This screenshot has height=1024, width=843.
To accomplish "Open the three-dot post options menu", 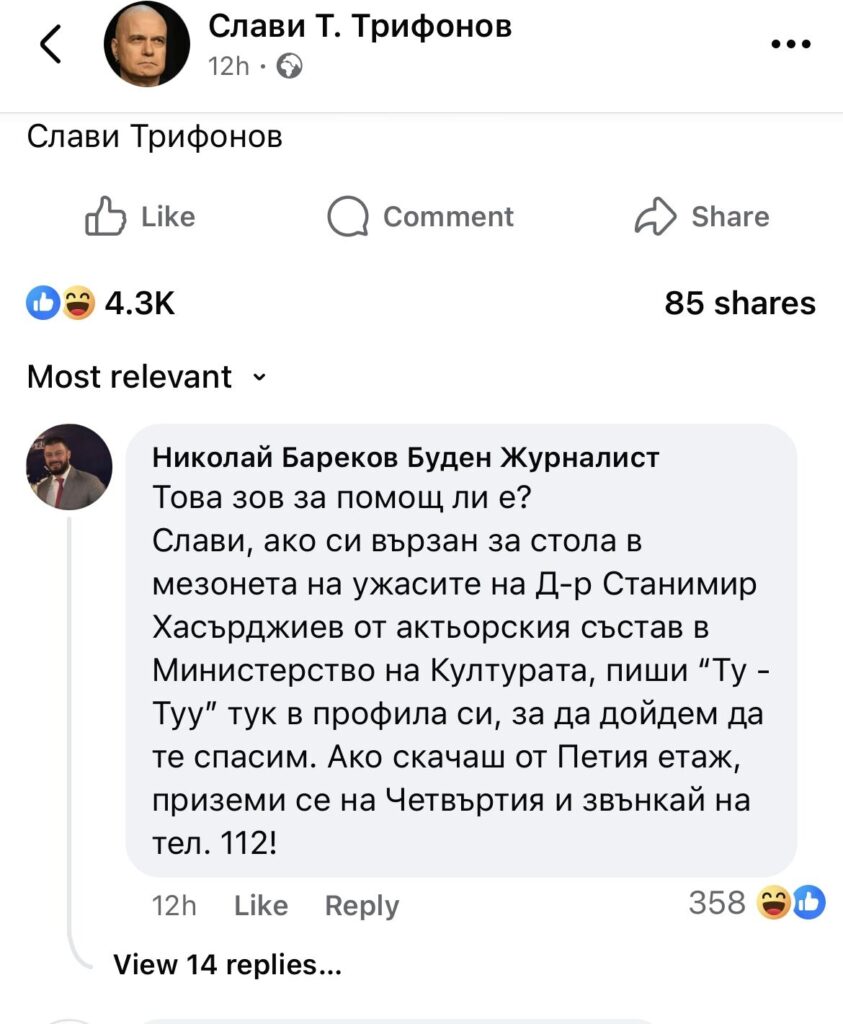I will 791,44.
